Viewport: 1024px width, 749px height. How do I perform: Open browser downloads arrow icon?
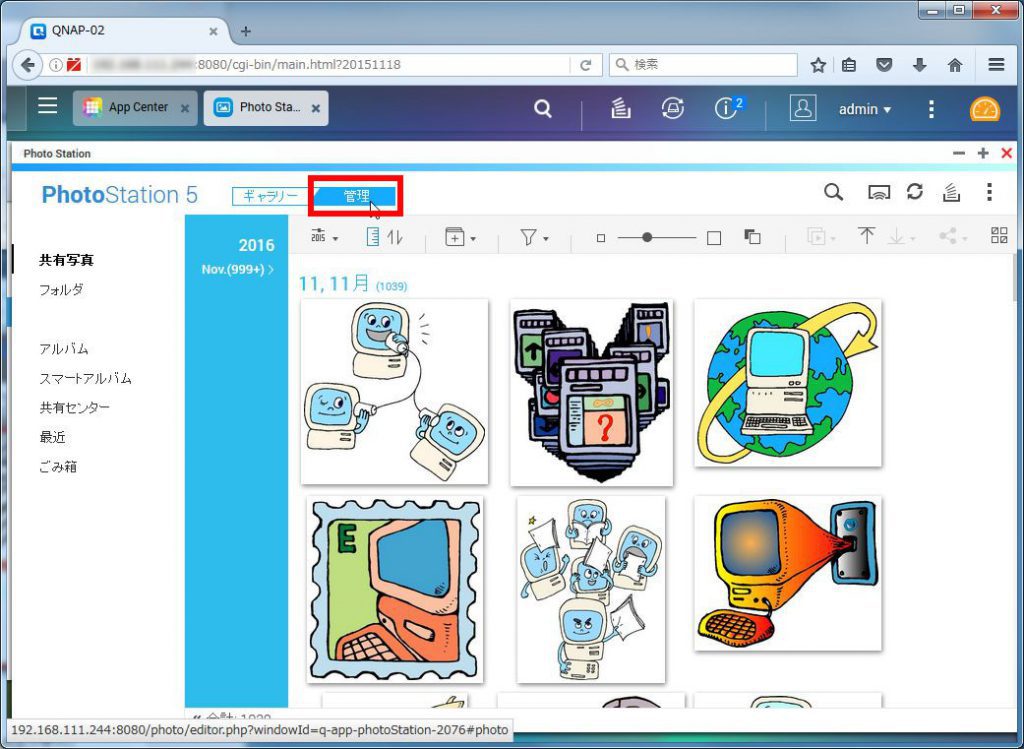(920, 65)
